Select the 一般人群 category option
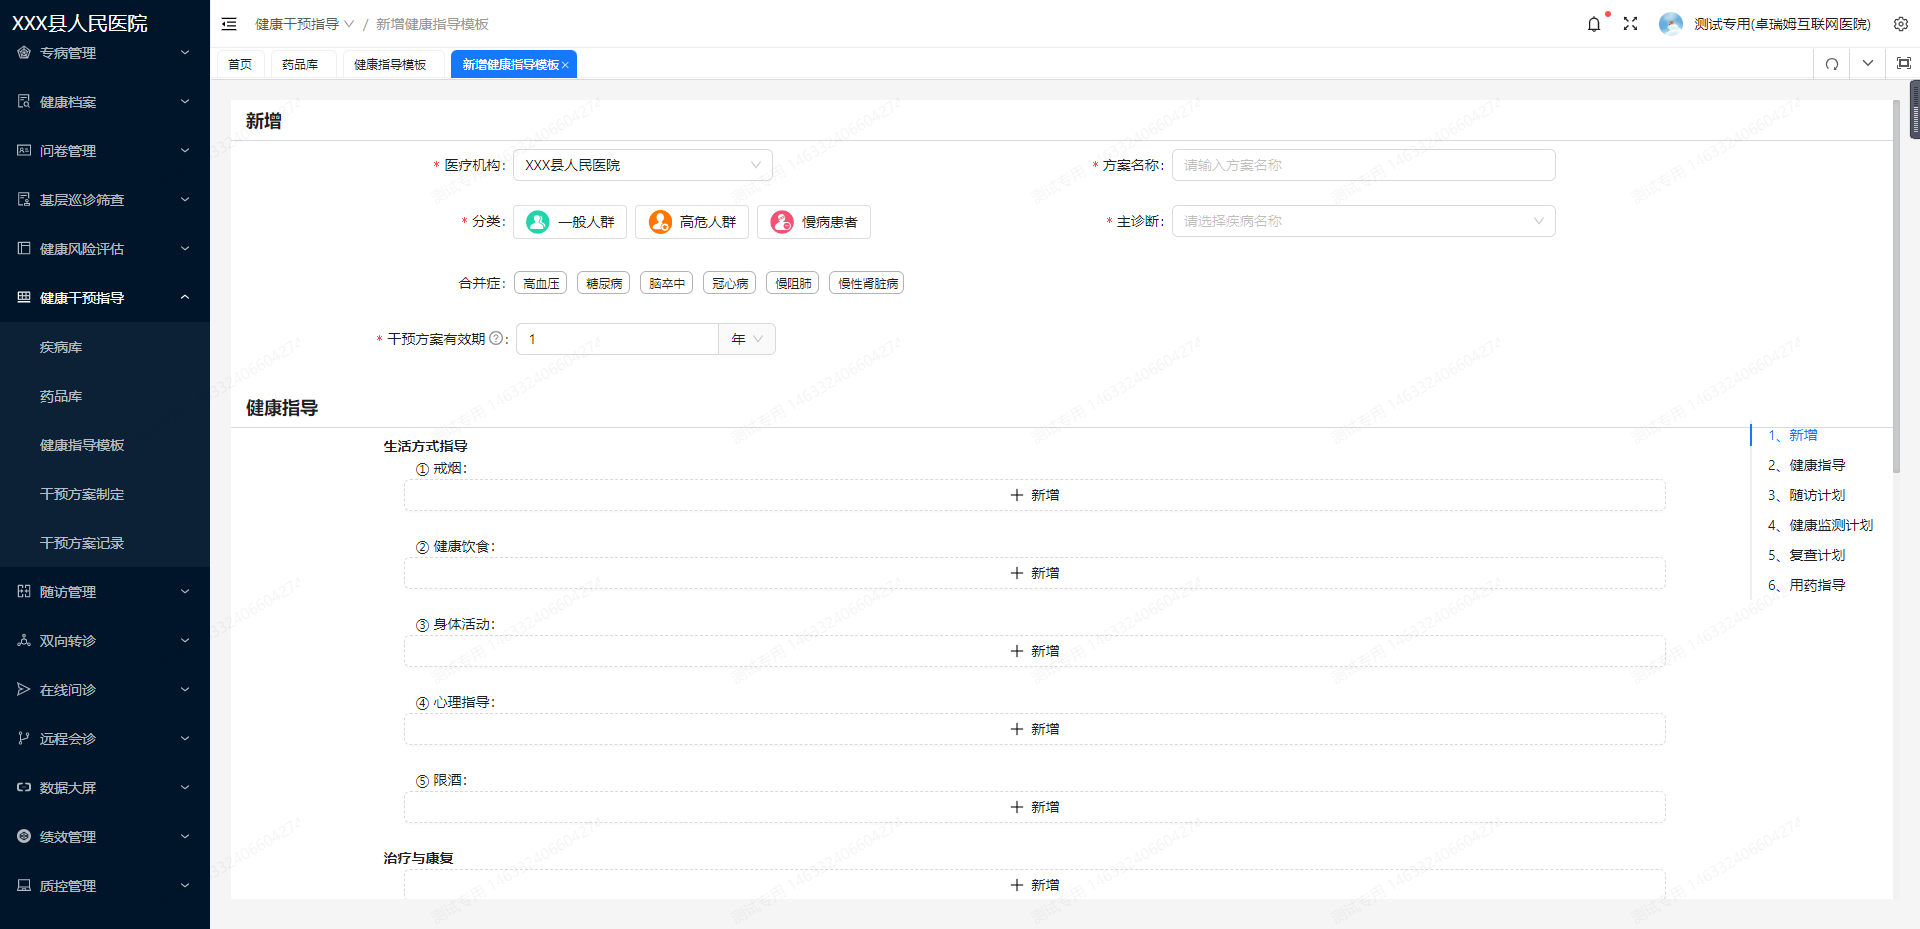 (x=570, y=222)
